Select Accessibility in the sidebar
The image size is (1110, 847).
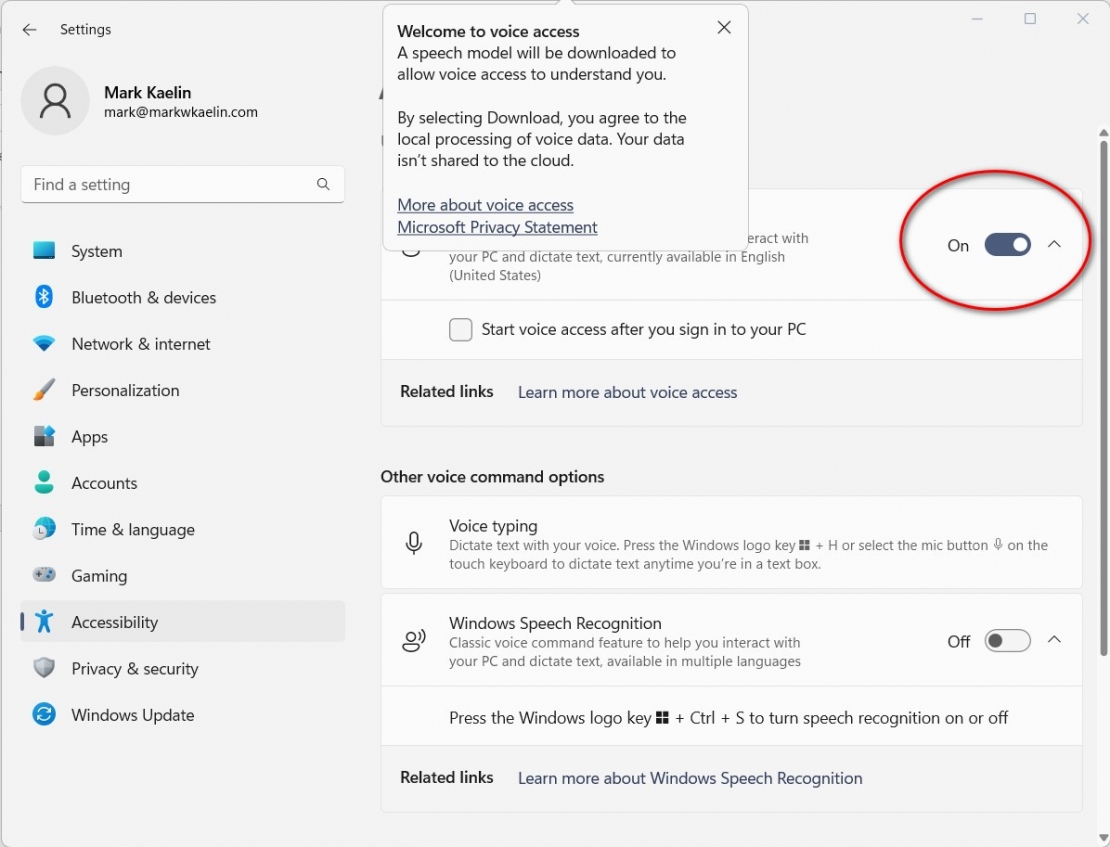(x=114, y=622)
